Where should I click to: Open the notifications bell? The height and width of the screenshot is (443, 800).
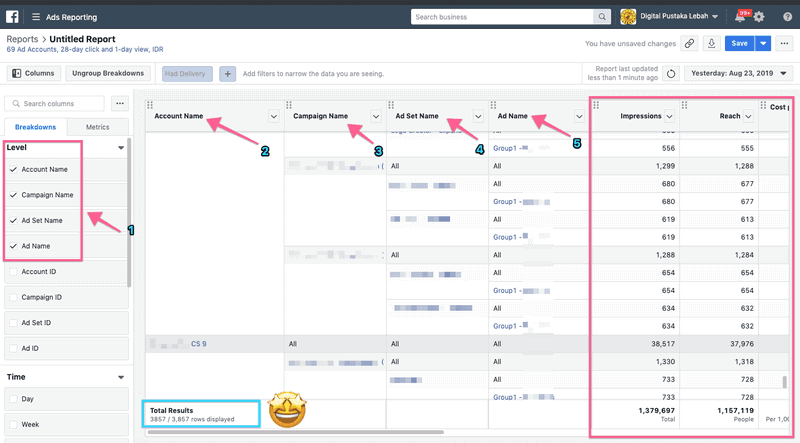tap(740, 17)
